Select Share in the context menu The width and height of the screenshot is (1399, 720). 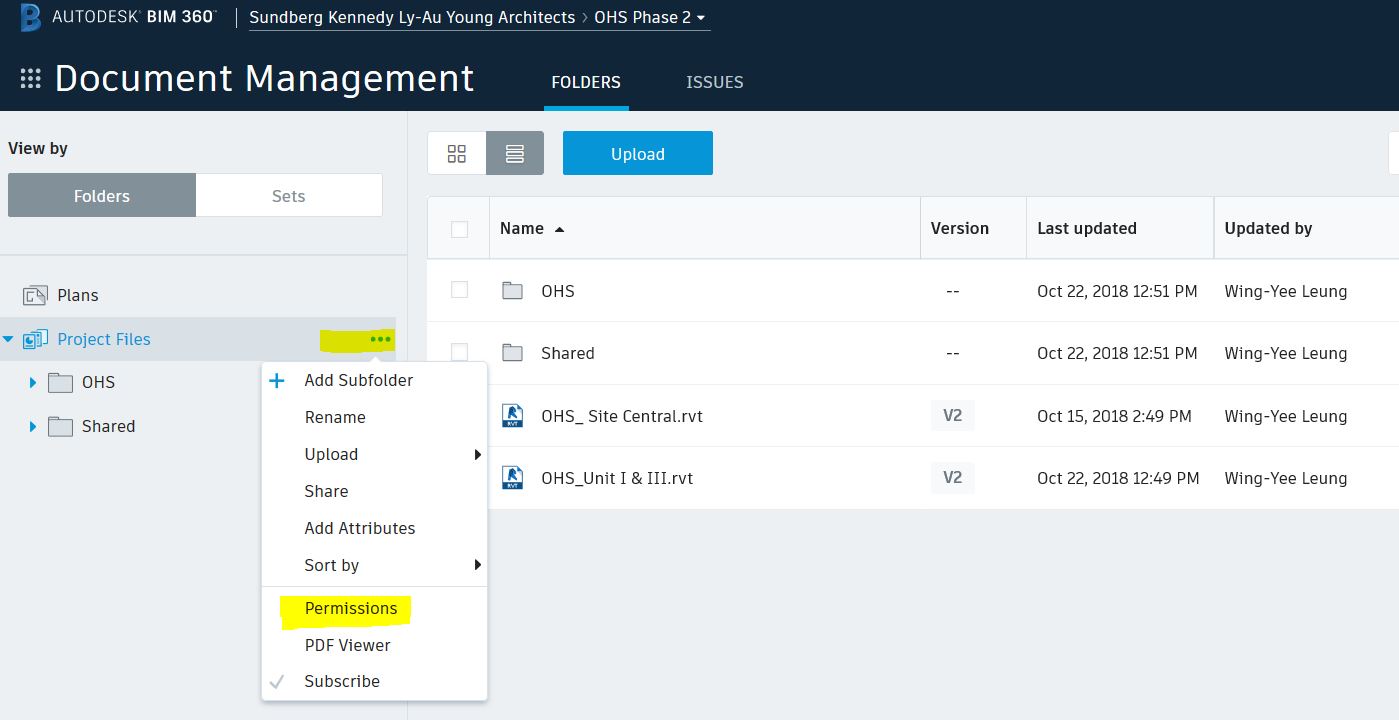click(326, 491)
